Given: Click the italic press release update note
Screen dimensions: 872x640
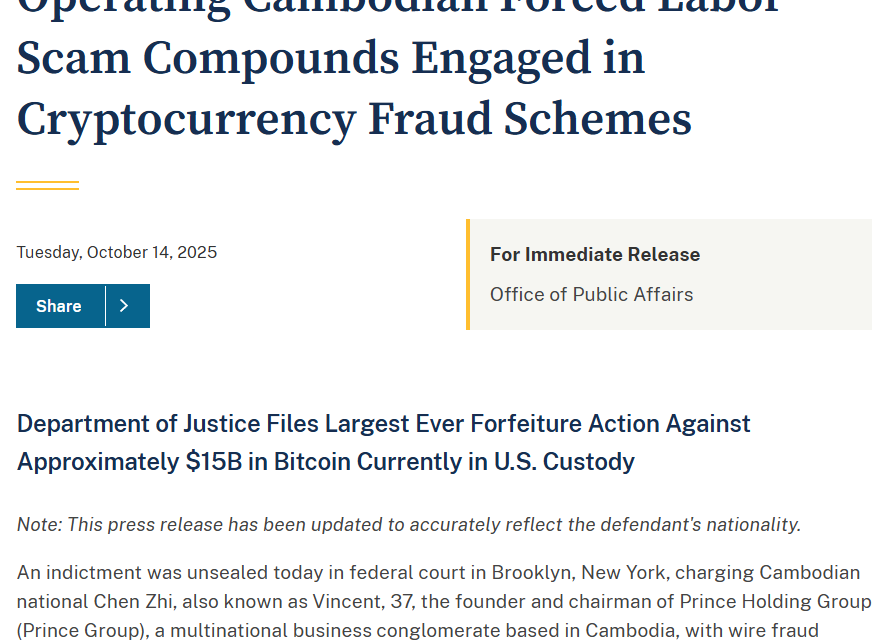Looking at the screenshot, I should 409,524.
